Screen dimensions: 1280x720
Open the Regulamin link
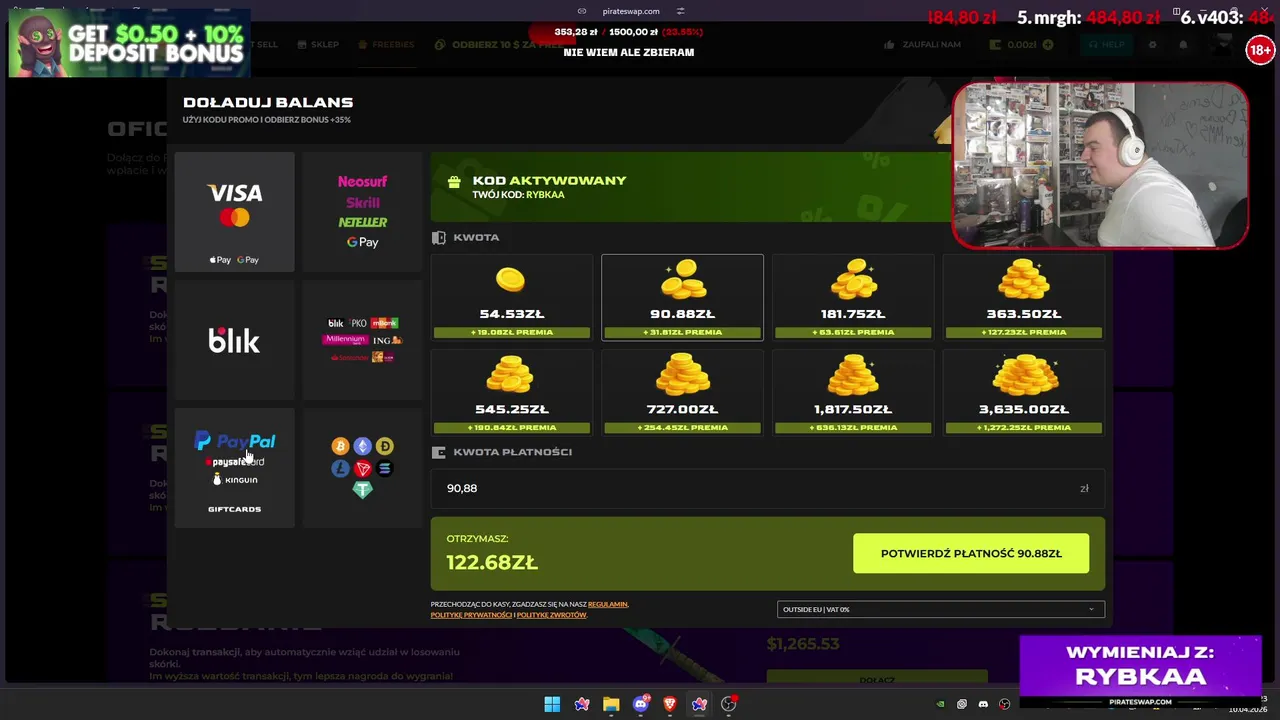point(608,604)
